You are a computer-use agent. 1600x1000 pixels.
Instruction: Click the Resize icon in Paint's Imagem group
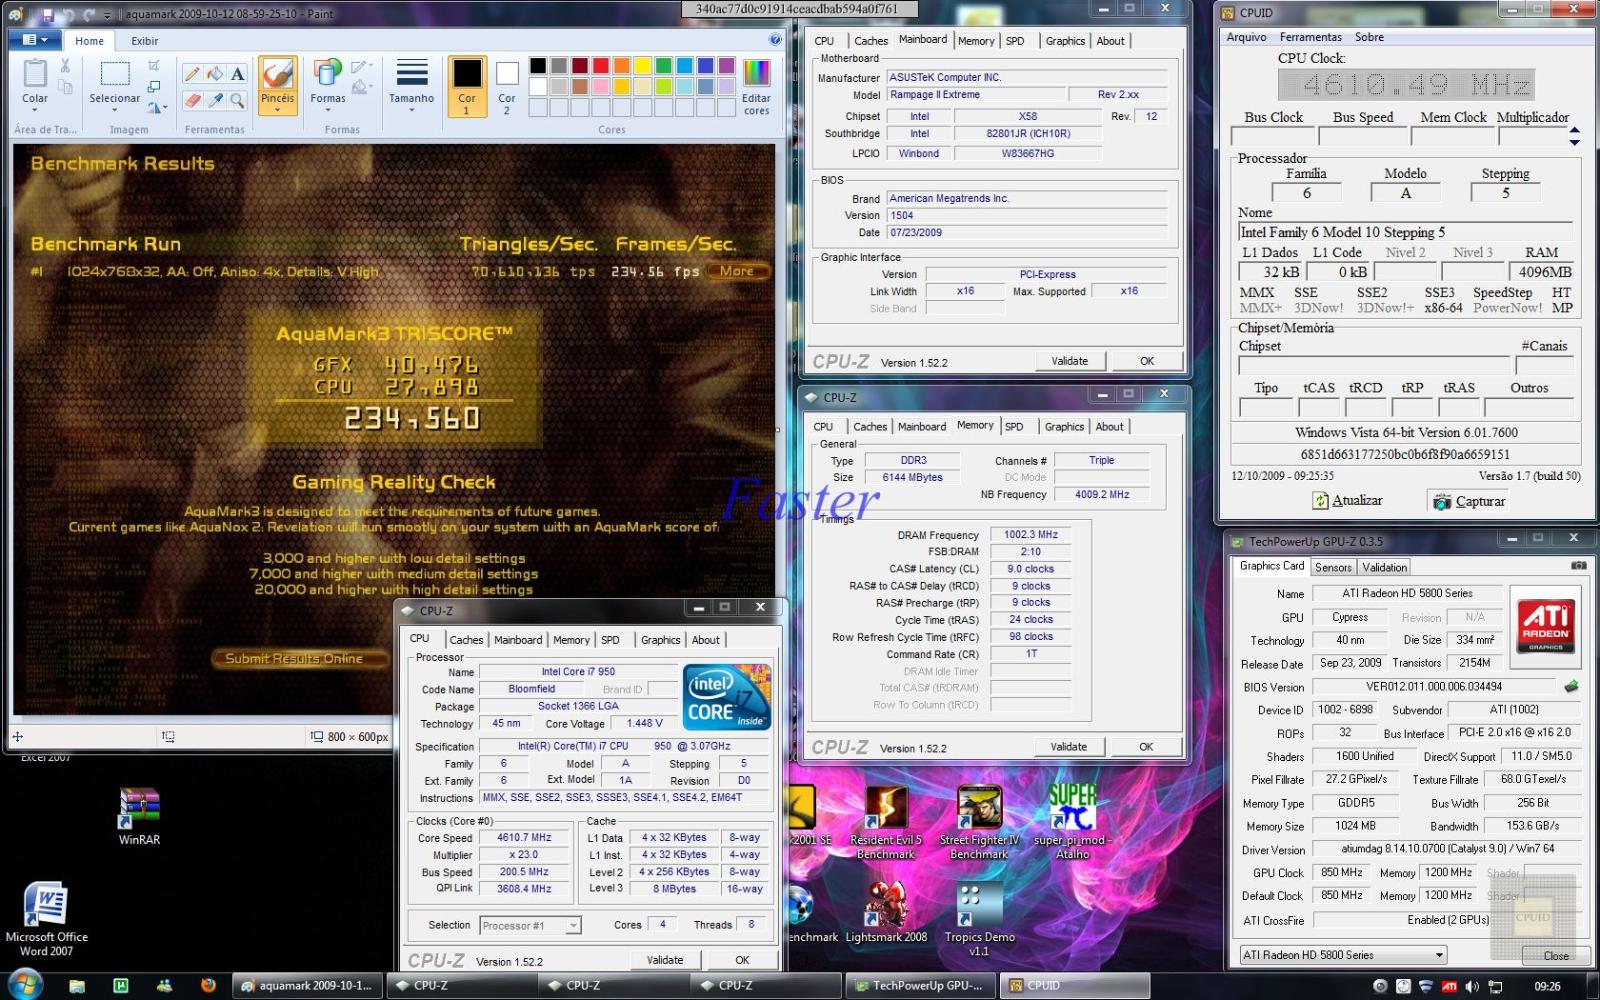coord(154,87)
